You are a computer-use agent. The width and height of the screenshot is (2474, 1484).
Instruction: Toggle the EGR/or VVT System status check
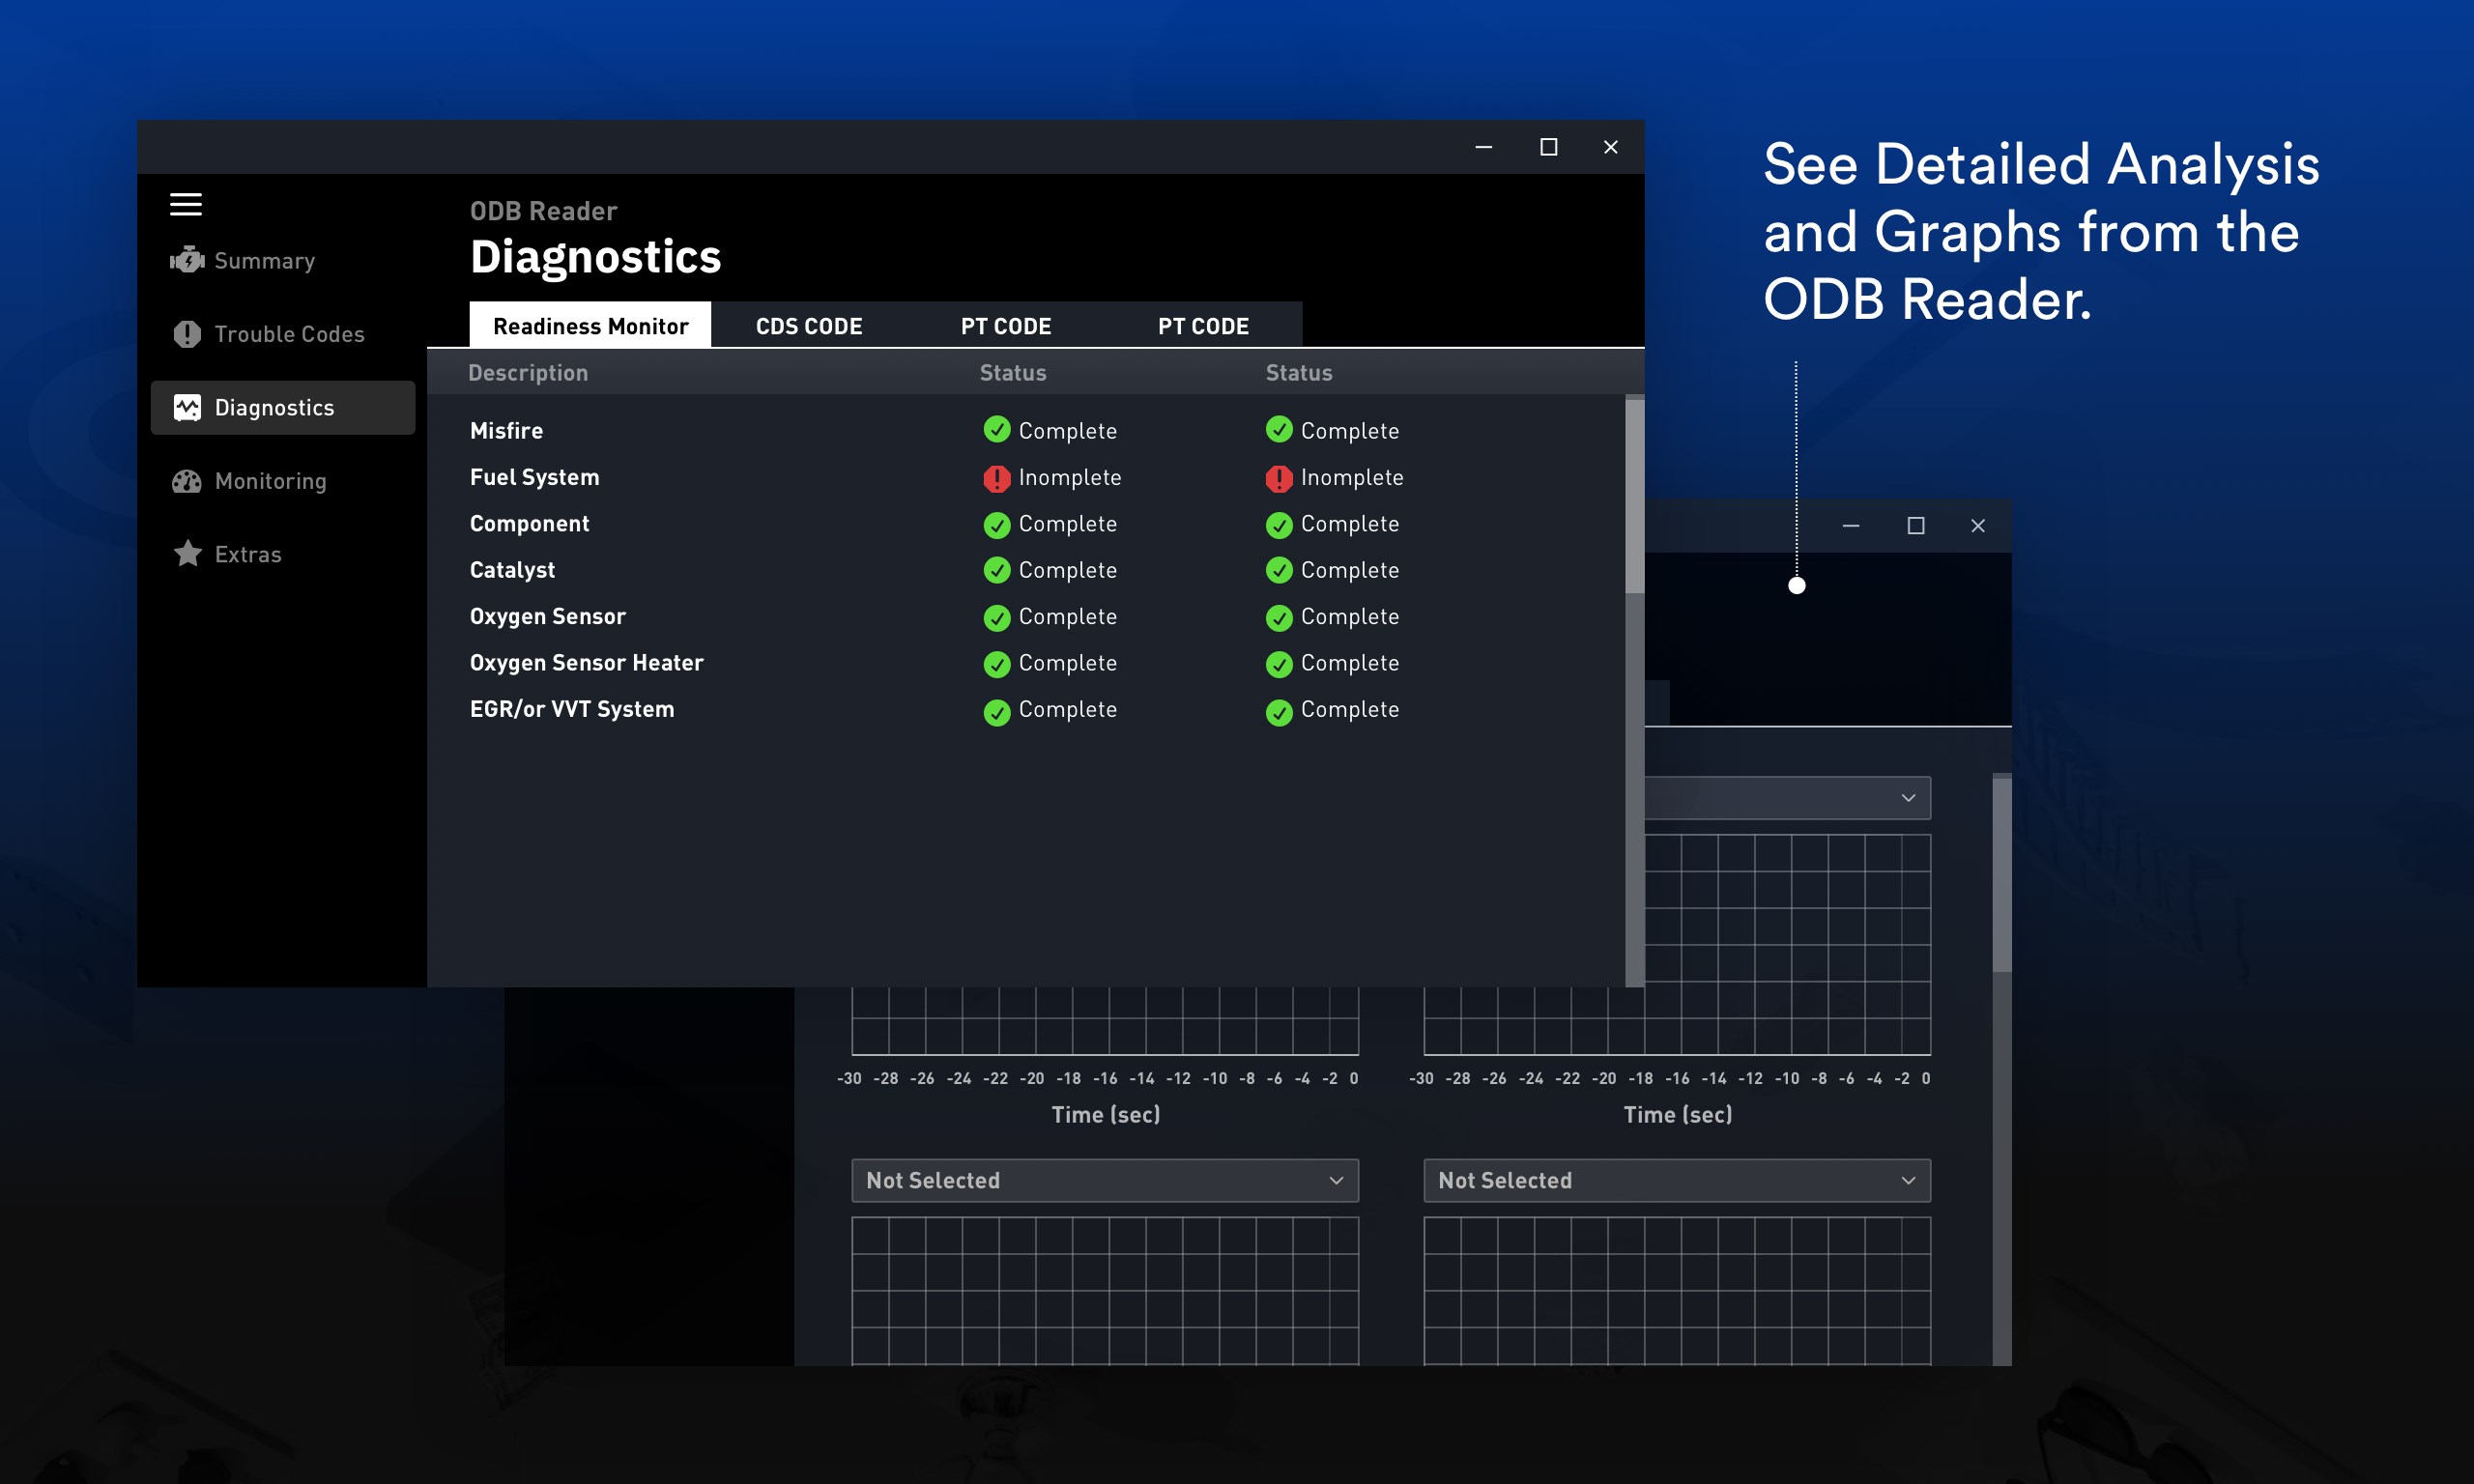point(996,710)
